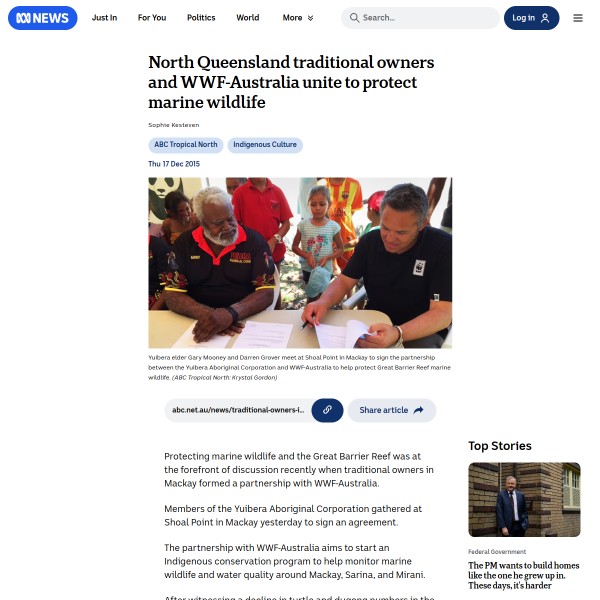Open the Just In menu item
The width and height of the screenshot is (600, 600).
point(104,18)
